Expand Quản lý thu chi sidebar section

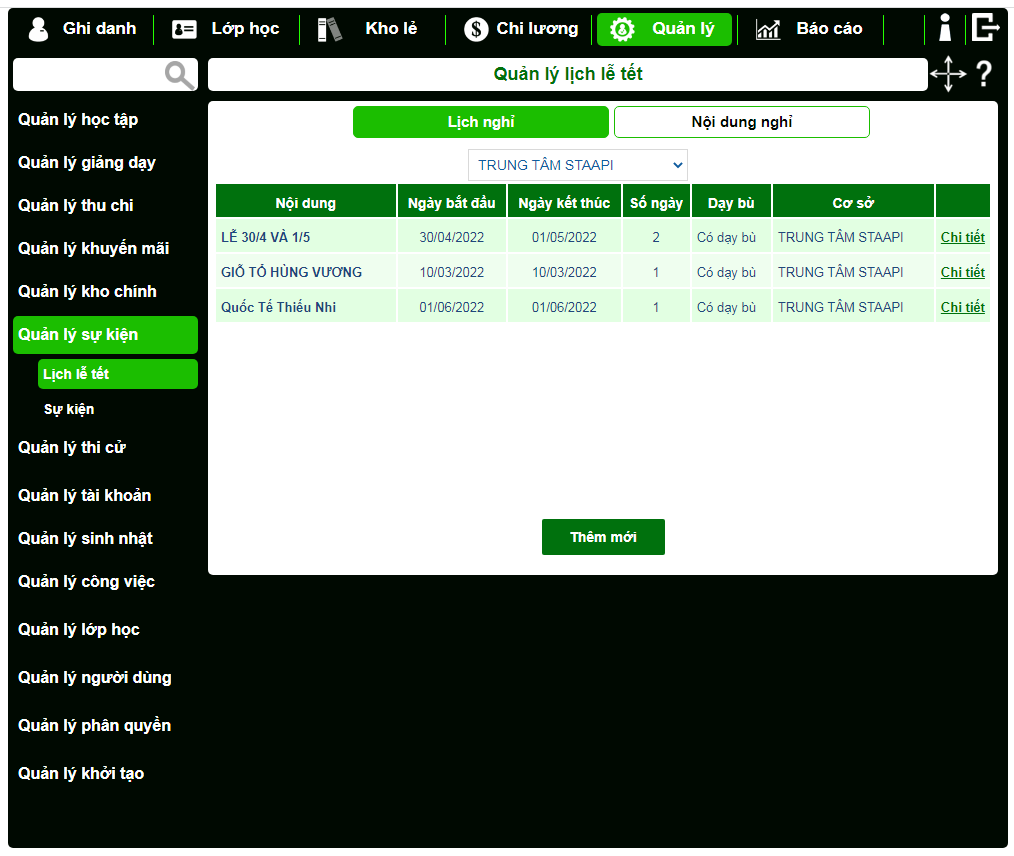(x=76, y=206)
